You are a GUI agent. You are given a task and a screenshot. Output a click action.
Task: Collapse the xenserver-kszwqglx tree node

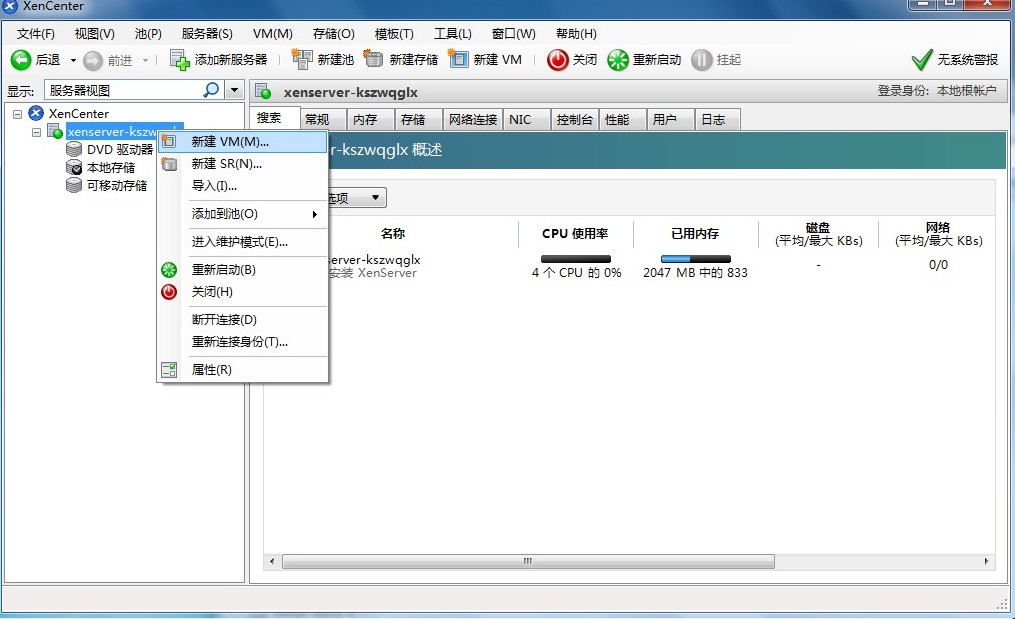[x=36, y=132]
